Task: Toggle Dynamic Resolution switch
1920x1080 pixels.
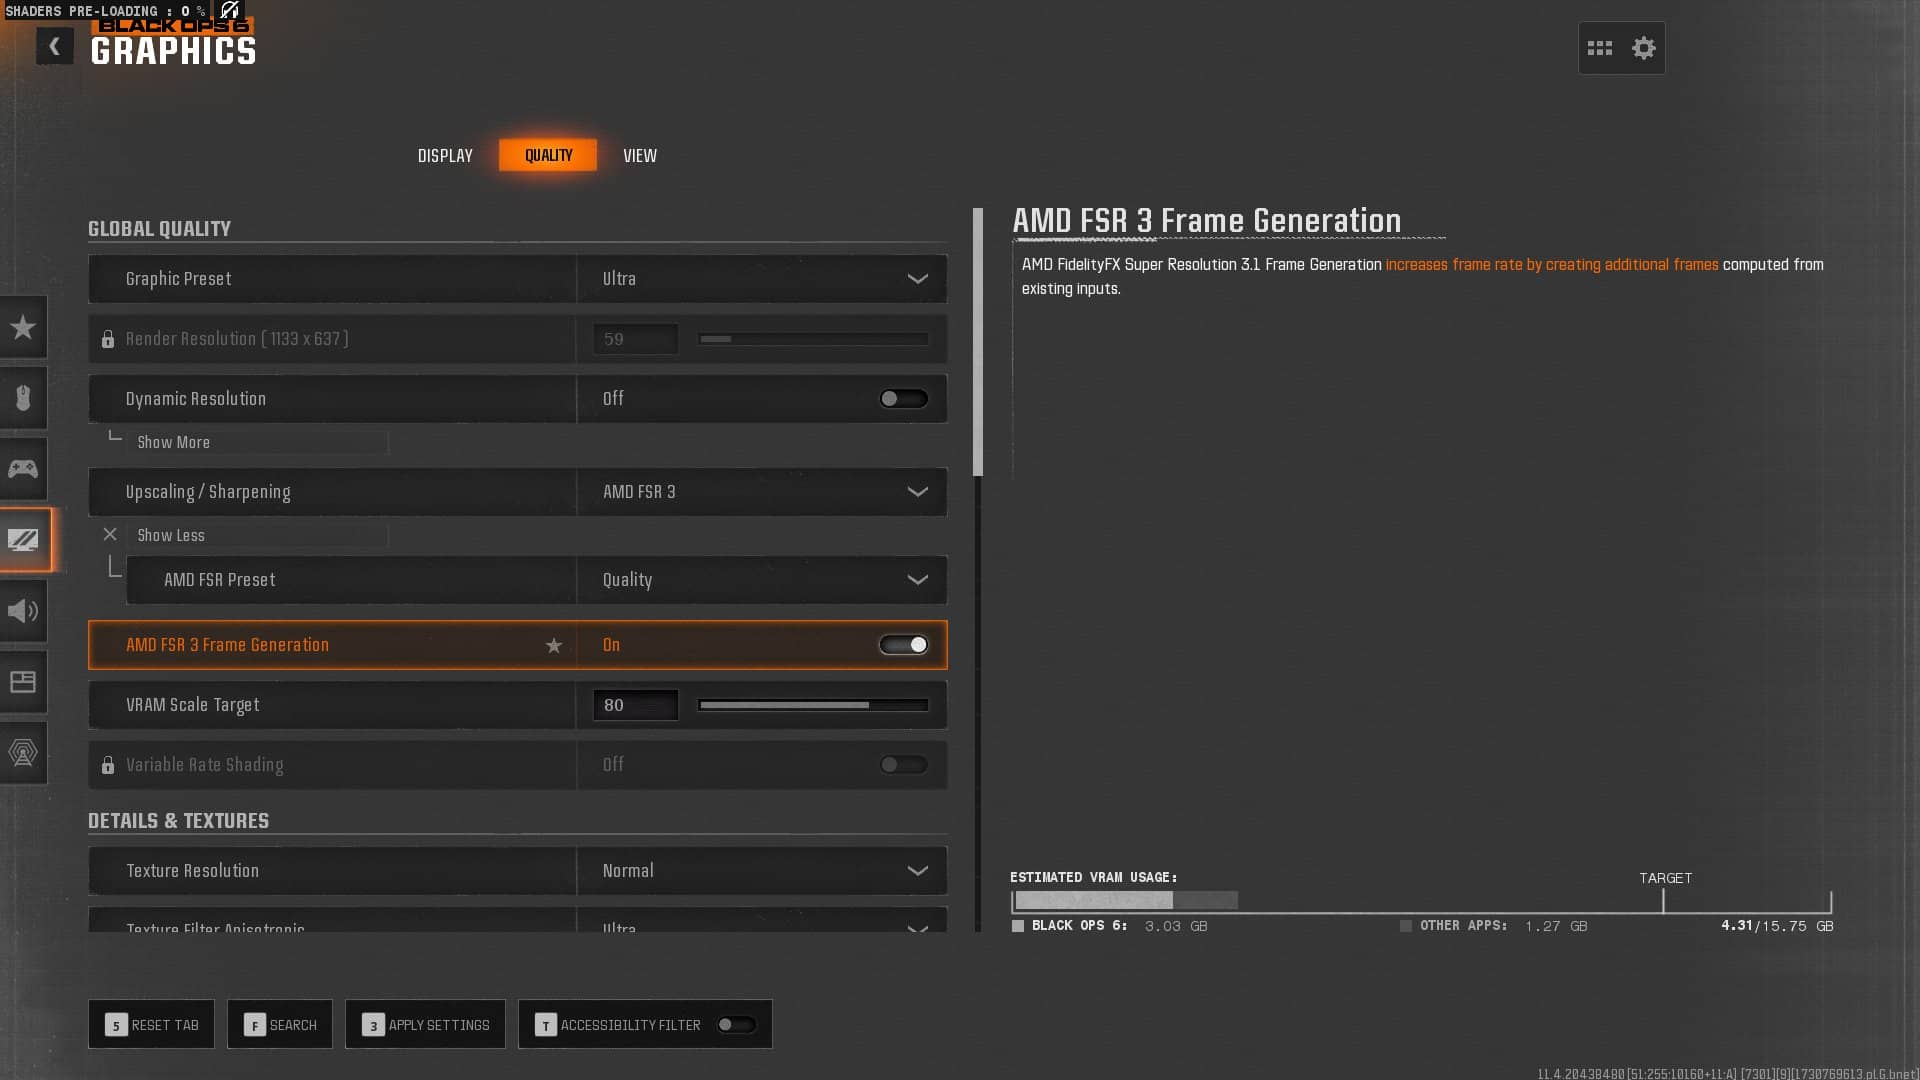Action: 903,399
